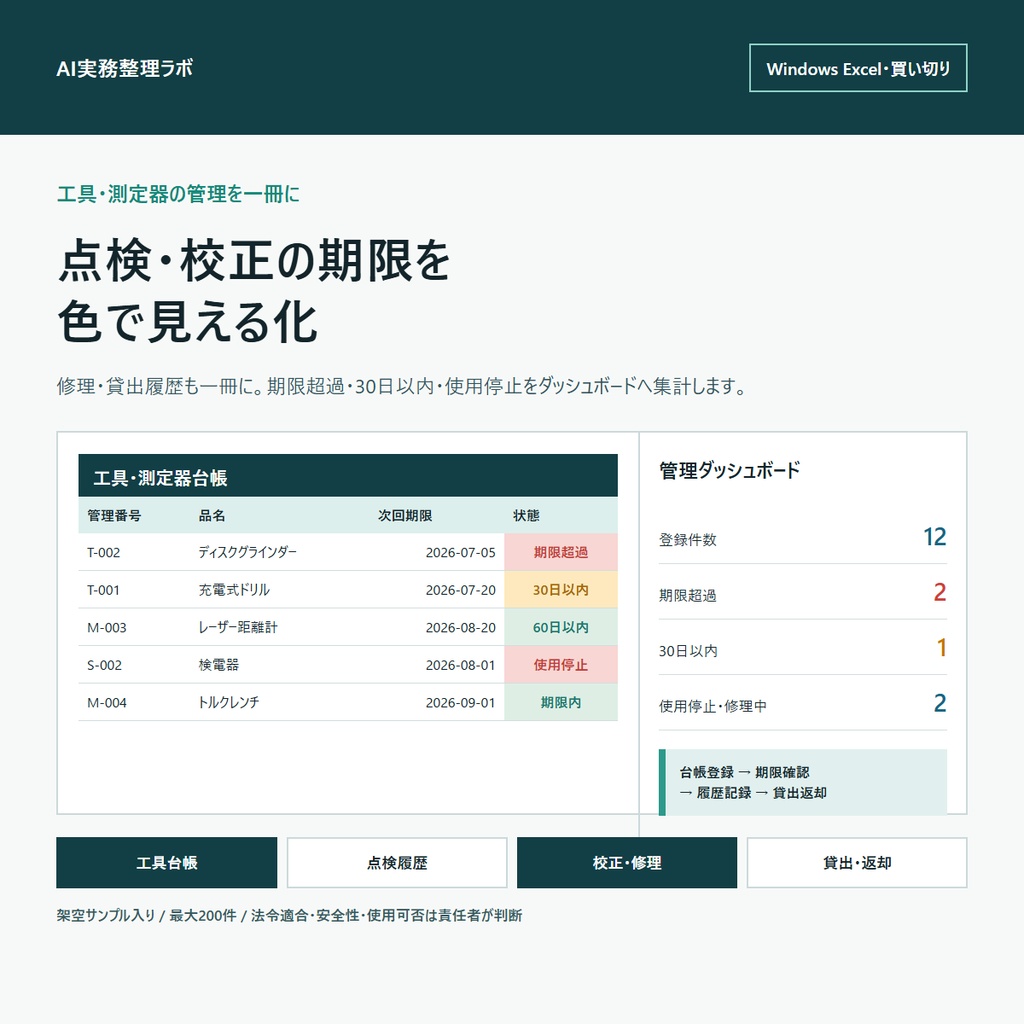Click the 2026-08-01 due date cell

(460, 665)
